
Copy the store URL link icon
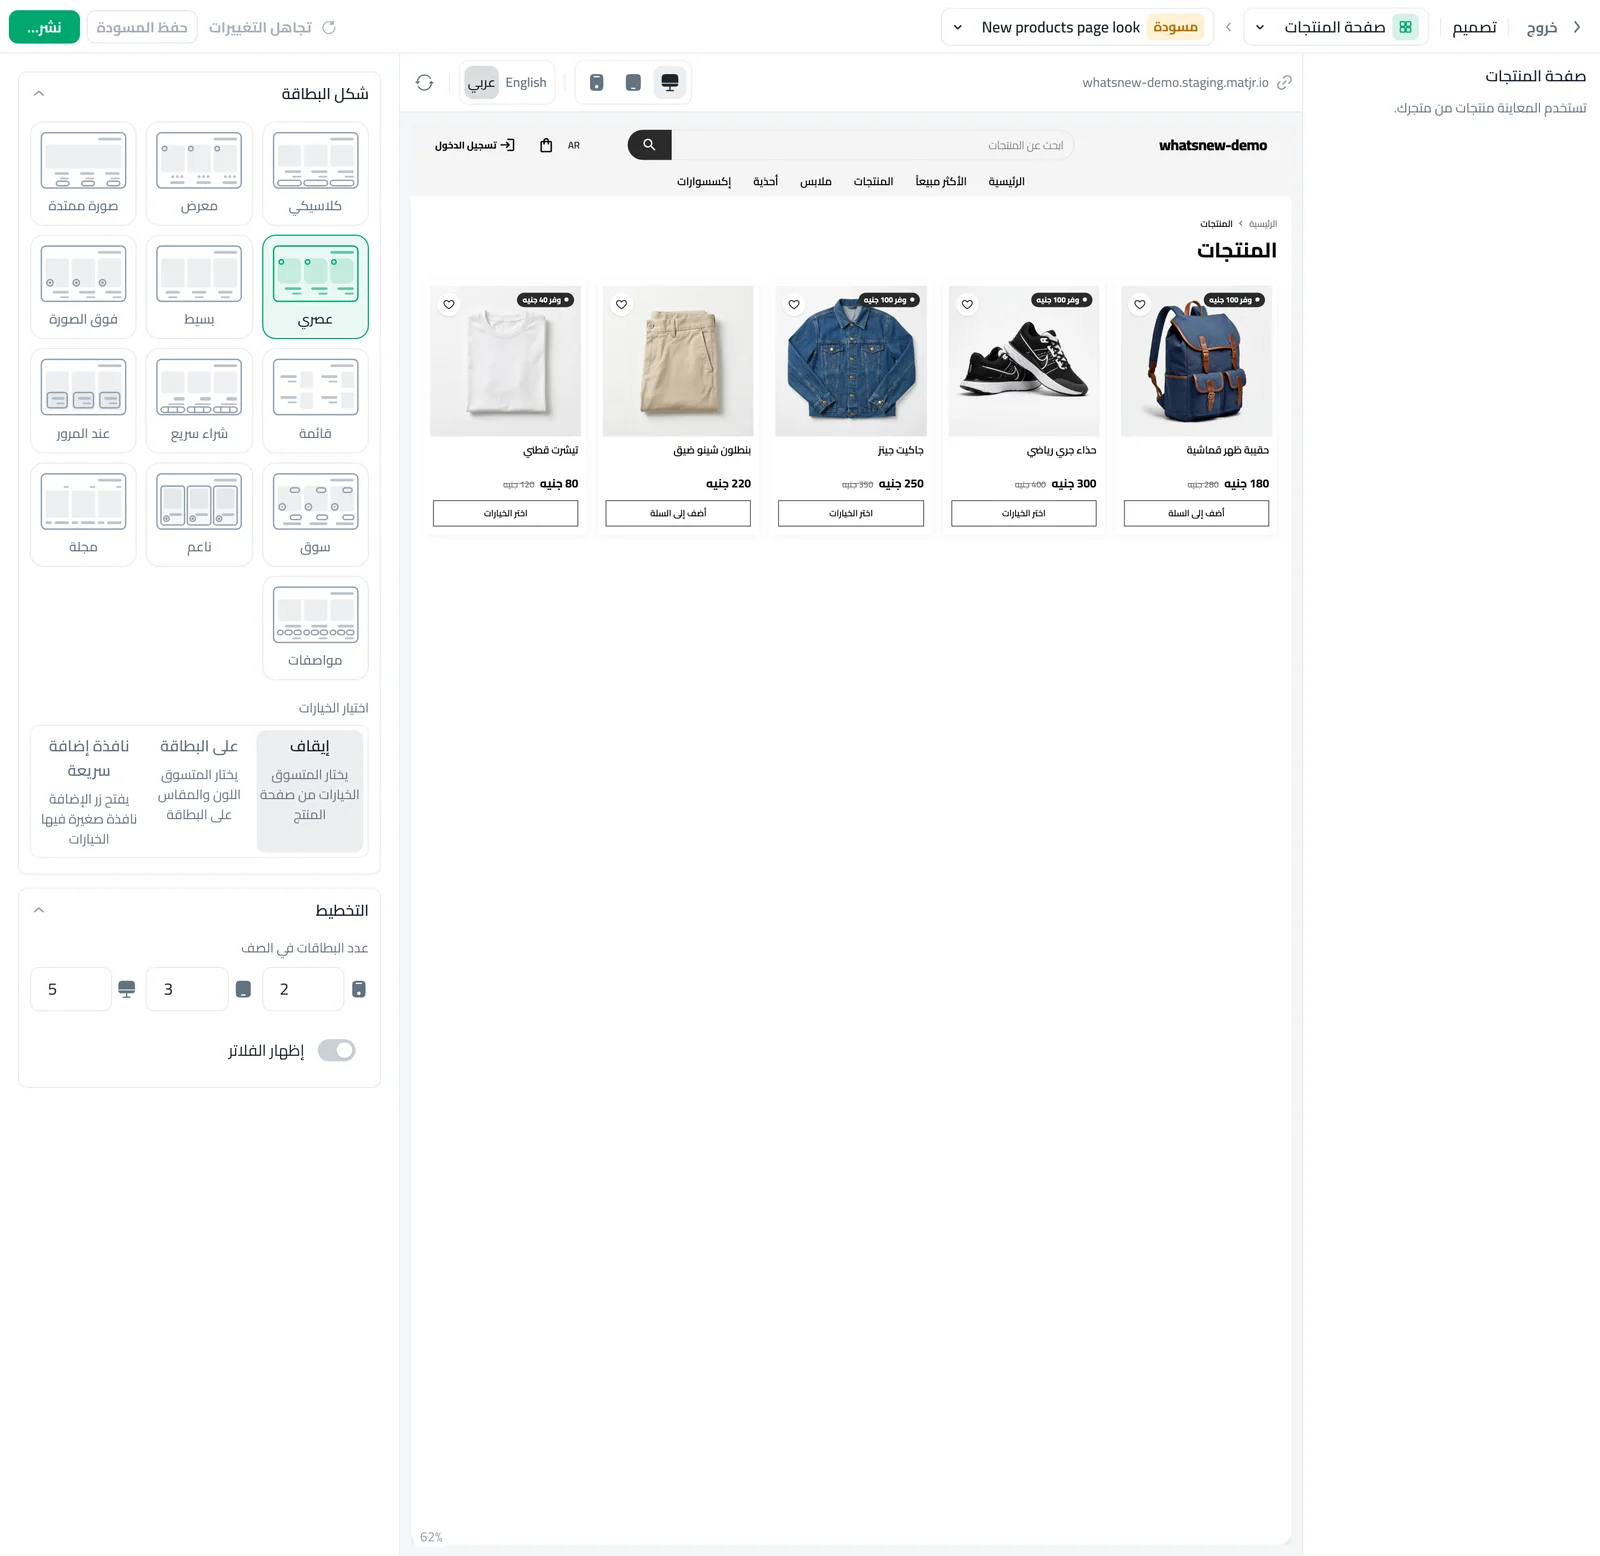coord(1284,83)
